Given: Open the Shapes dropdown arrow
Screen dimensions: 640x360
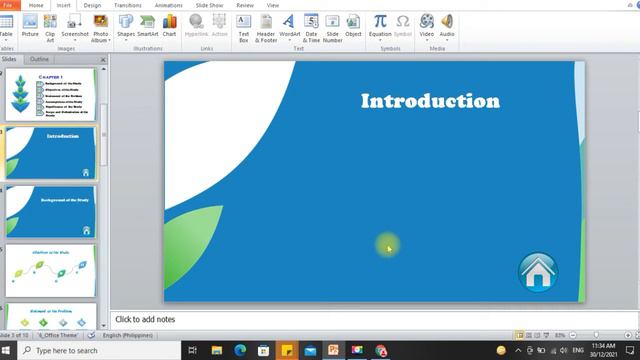Looking at the screenshot, I should point(126,40).
